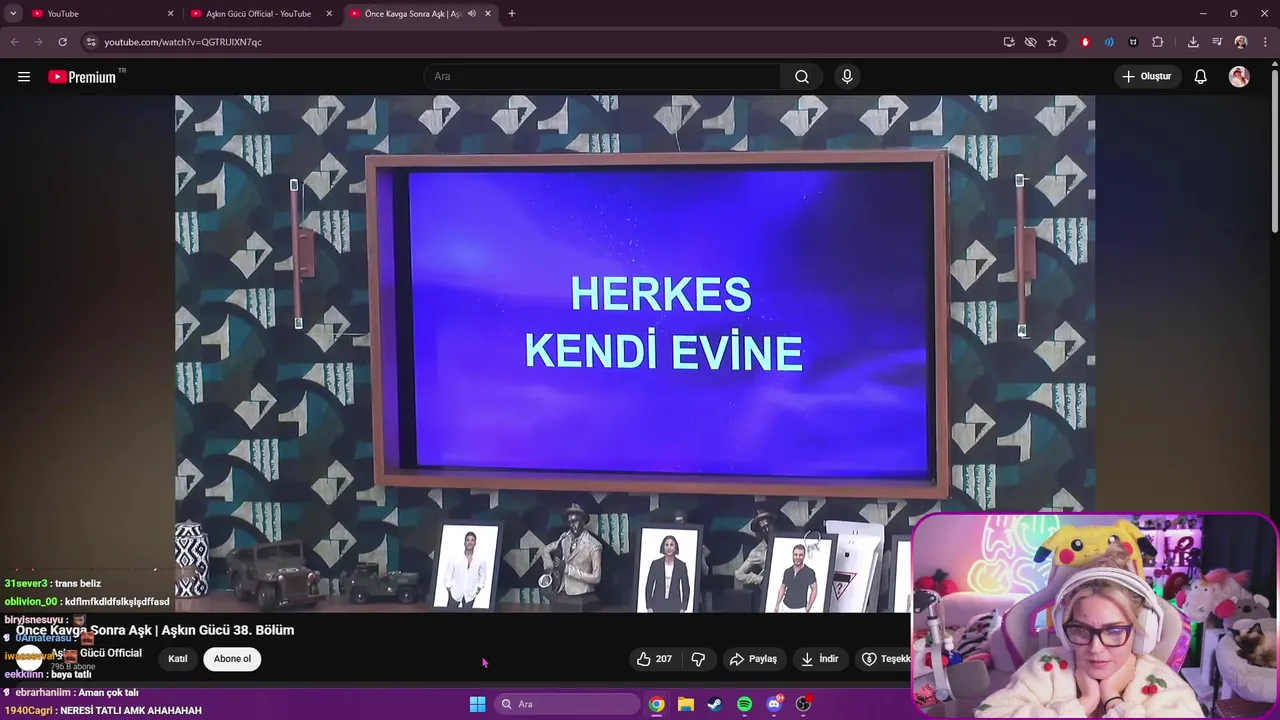Open the Chrome extensions puzzle menu

1158,42
